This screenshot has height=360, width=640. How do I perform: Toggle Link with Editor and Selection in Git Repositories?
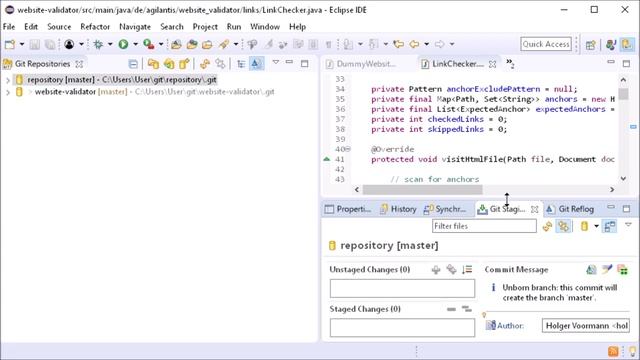[220, 64]
